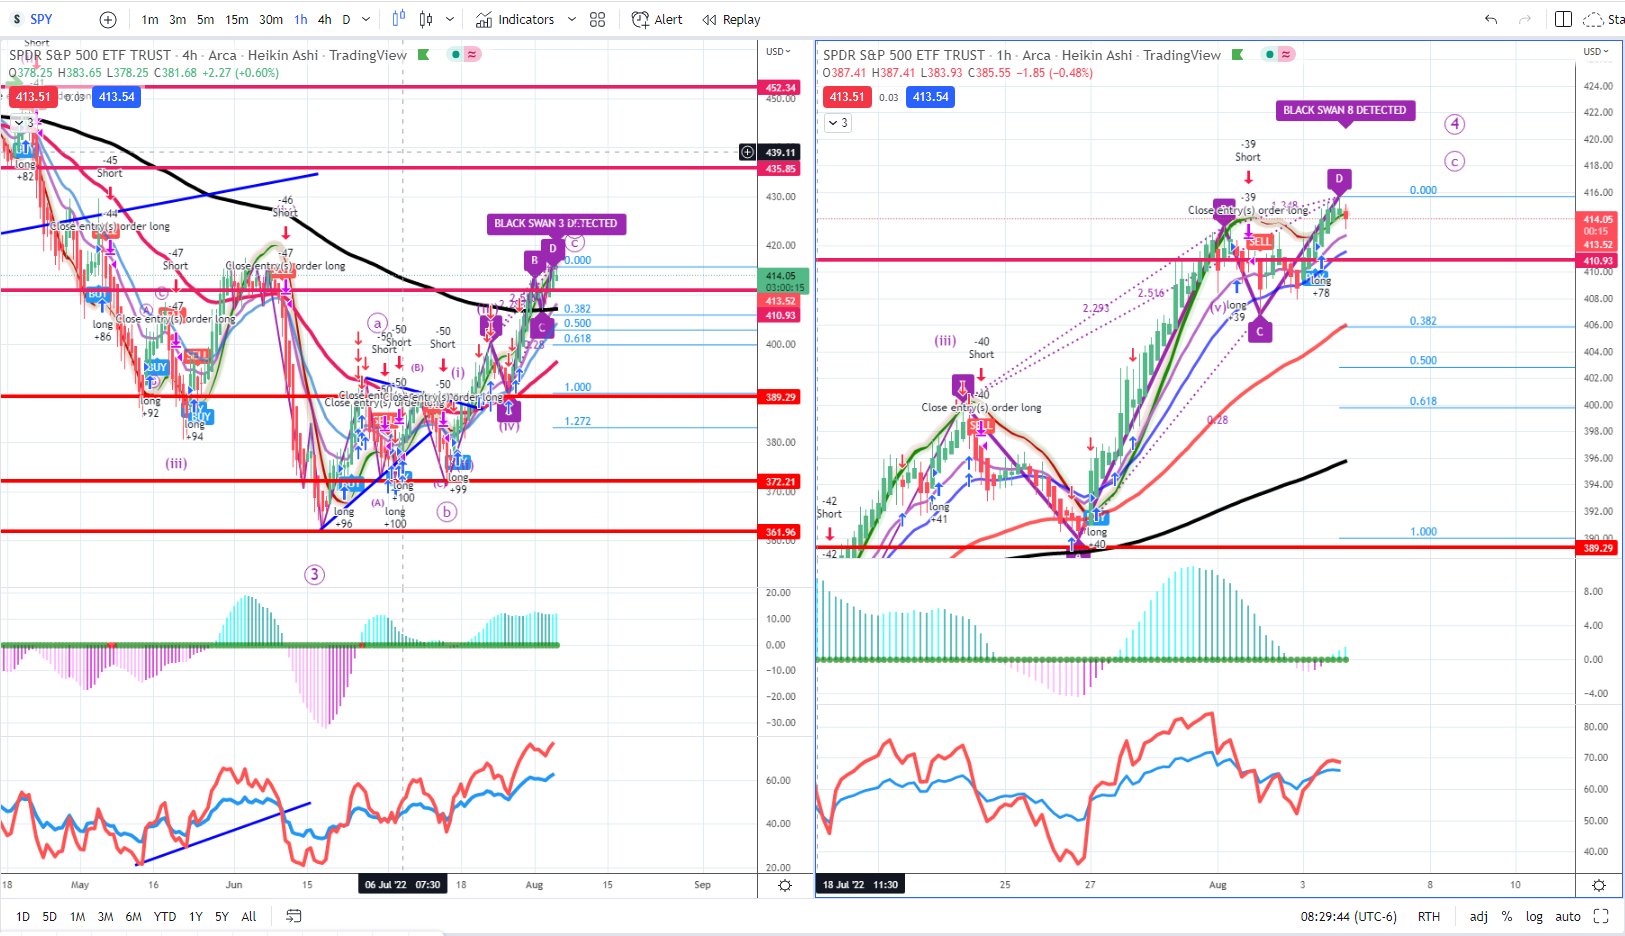Click the redo arrow
Image resolution: width=1625 pixels, height=936 pixels.
[x=1525, y=19]
